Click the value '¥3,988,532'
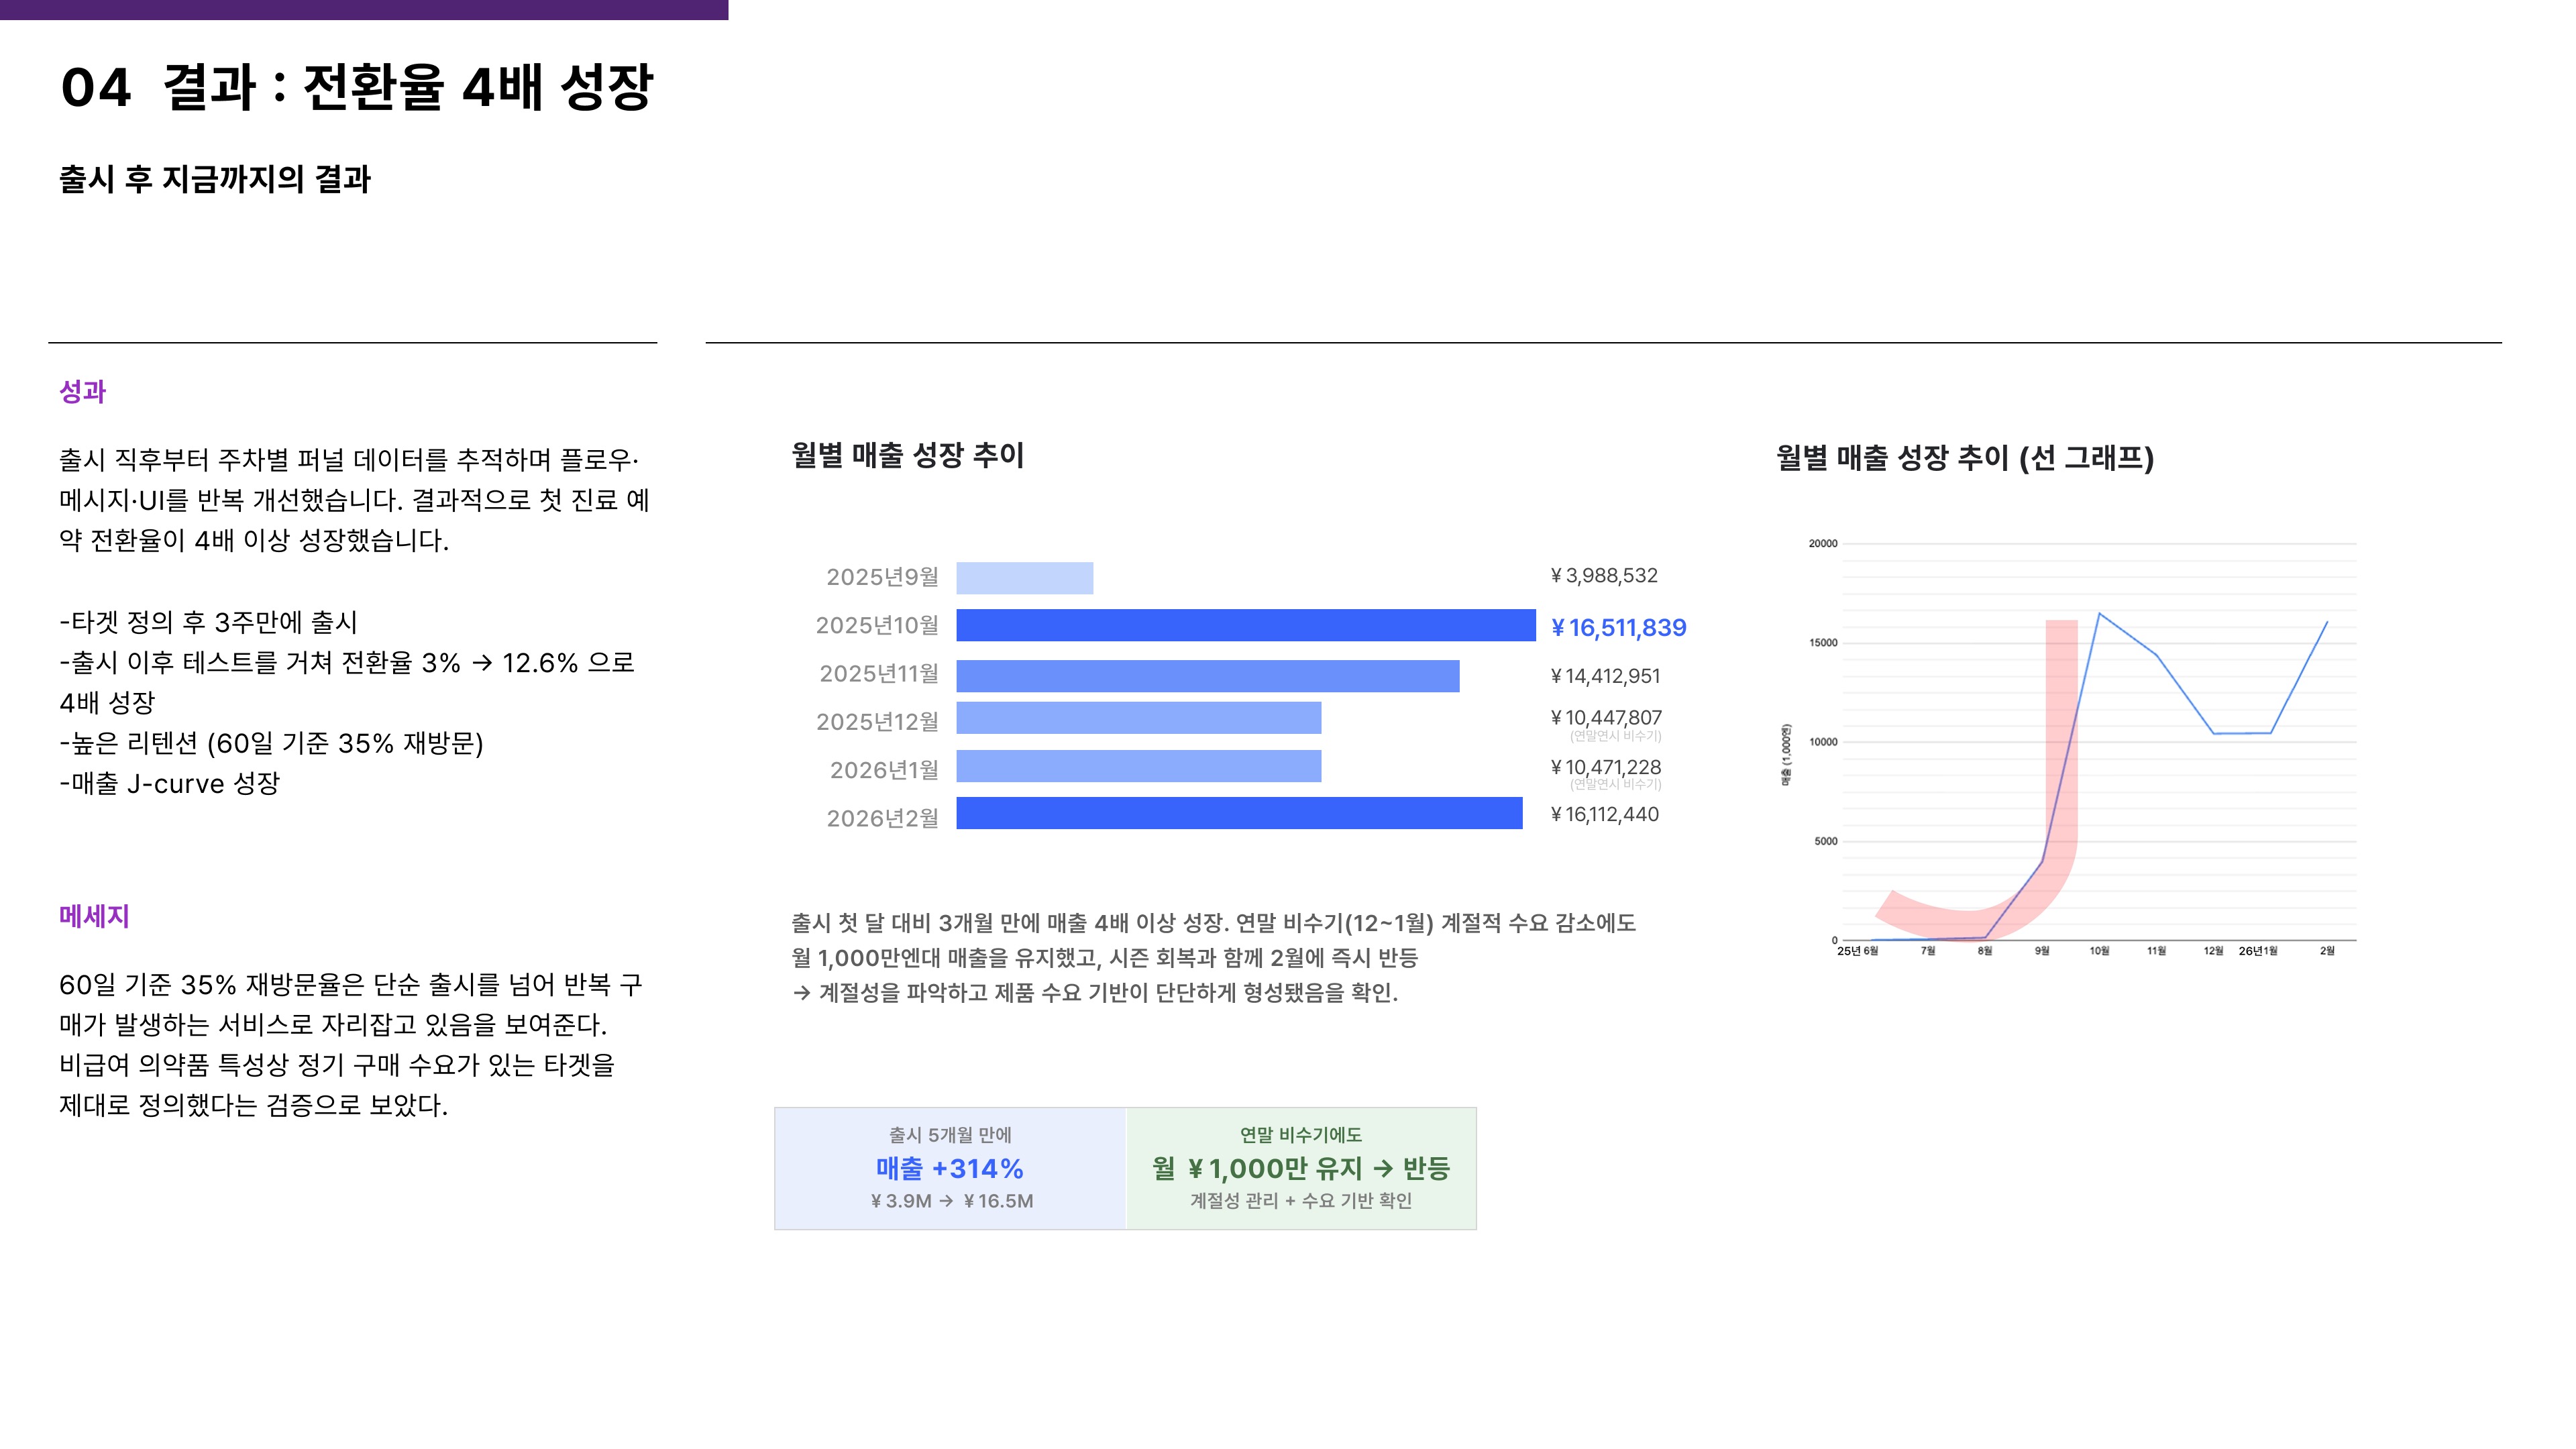 [x=1604, y=575]
